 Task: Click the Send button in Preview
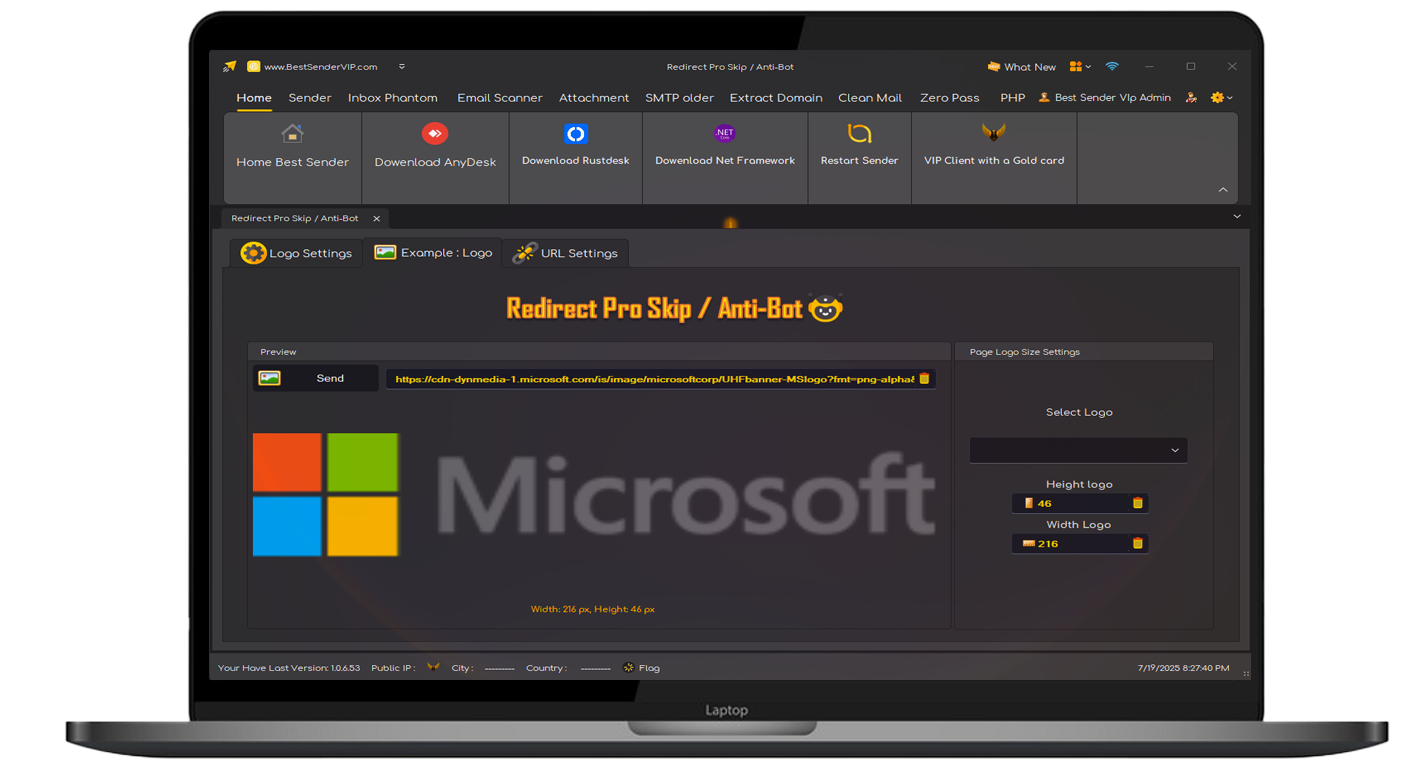click(315, 378)
